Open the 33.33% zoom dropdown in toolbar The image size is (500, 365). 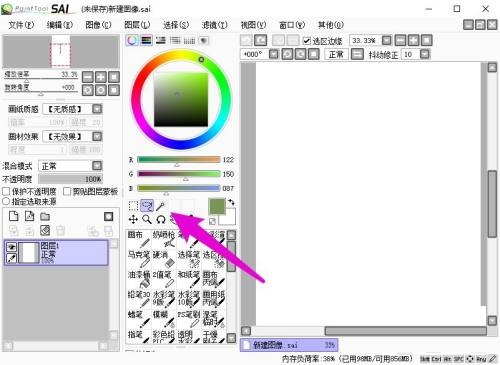(x=387, y=41)
